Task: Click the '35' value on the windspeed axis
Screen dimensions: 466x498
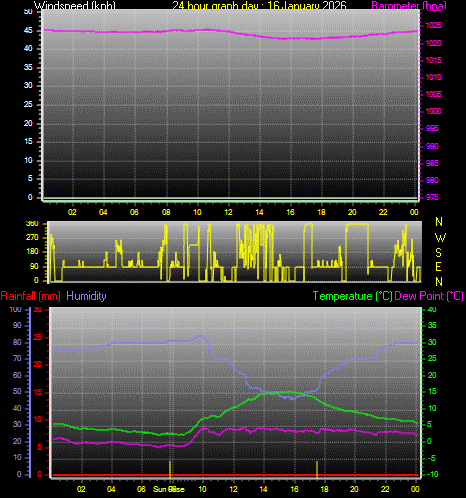Action: coord(28,67)
